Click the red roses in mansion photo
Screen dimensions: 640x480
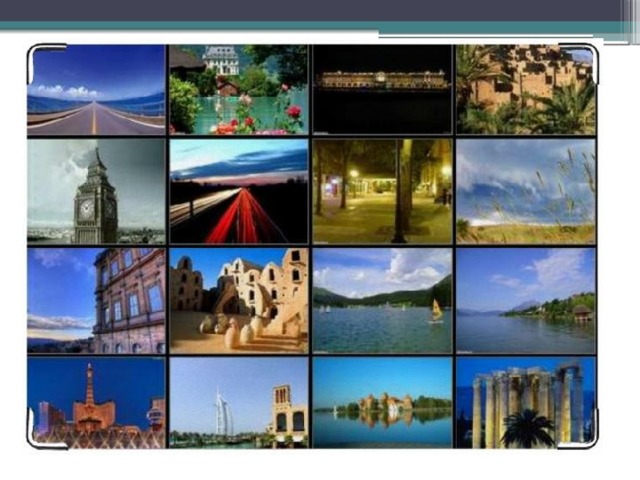click(x=293, y=111)
